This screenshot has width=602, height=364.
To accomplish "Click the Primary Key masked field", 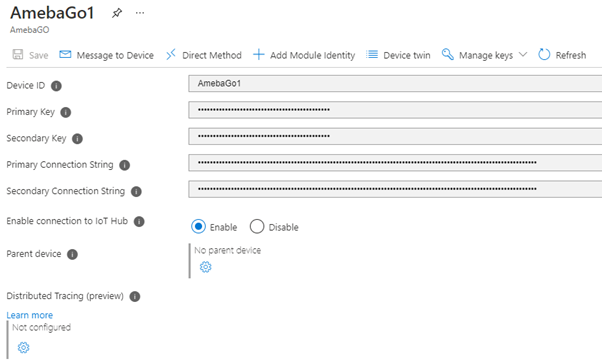I will point(395,110).
